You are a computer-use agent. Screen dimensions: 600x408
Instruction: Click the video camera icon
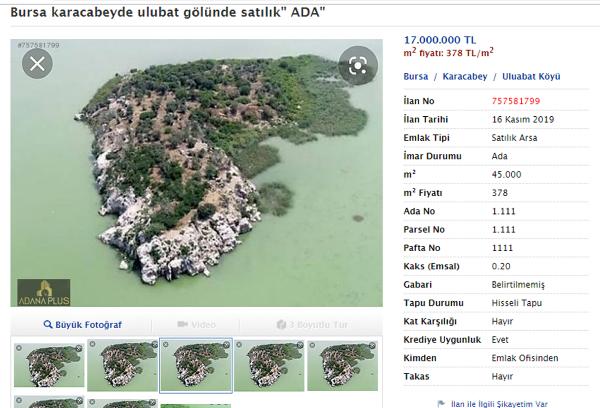pyautogui.click(x=183, y=325)
